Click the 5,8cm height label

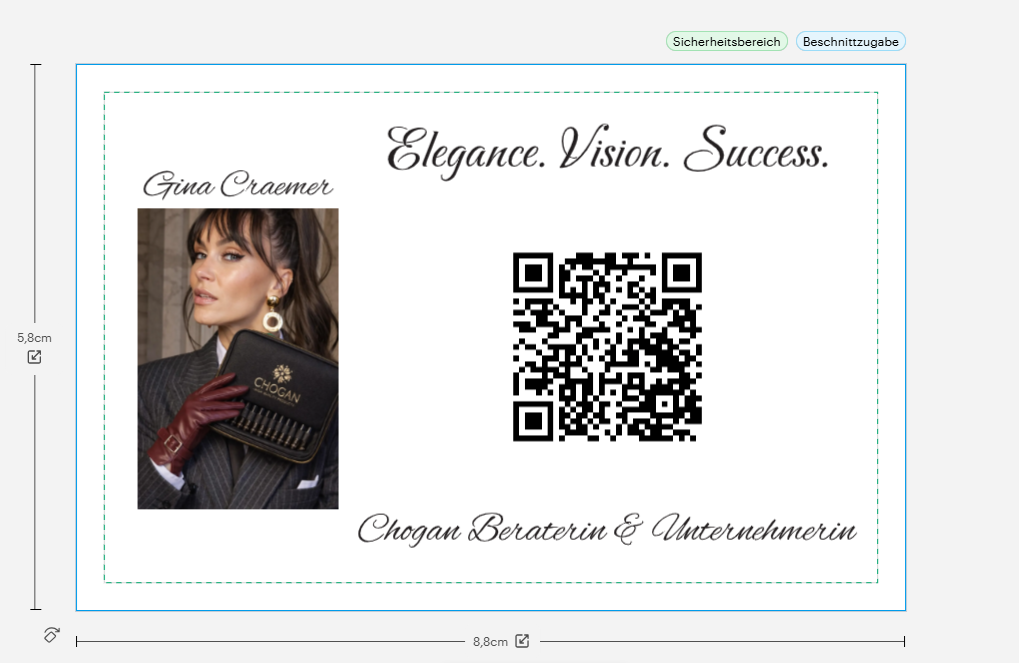click(34, 338)
